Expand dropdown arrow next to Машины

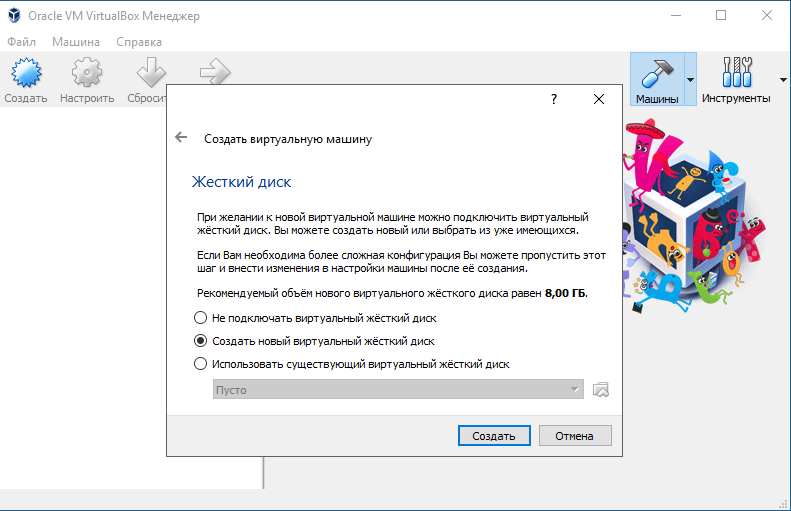[690, 80]
